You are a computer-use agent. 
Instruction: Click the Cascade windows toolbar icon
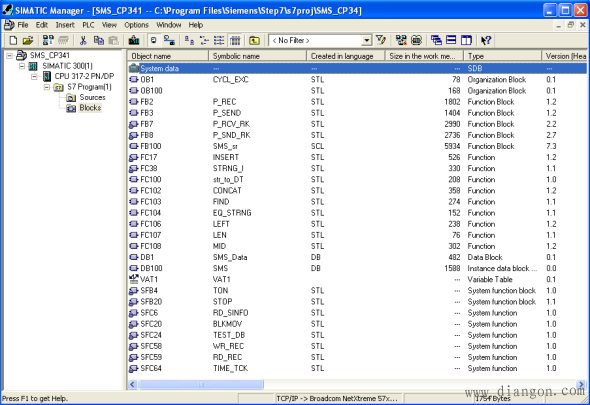(436, 40)
